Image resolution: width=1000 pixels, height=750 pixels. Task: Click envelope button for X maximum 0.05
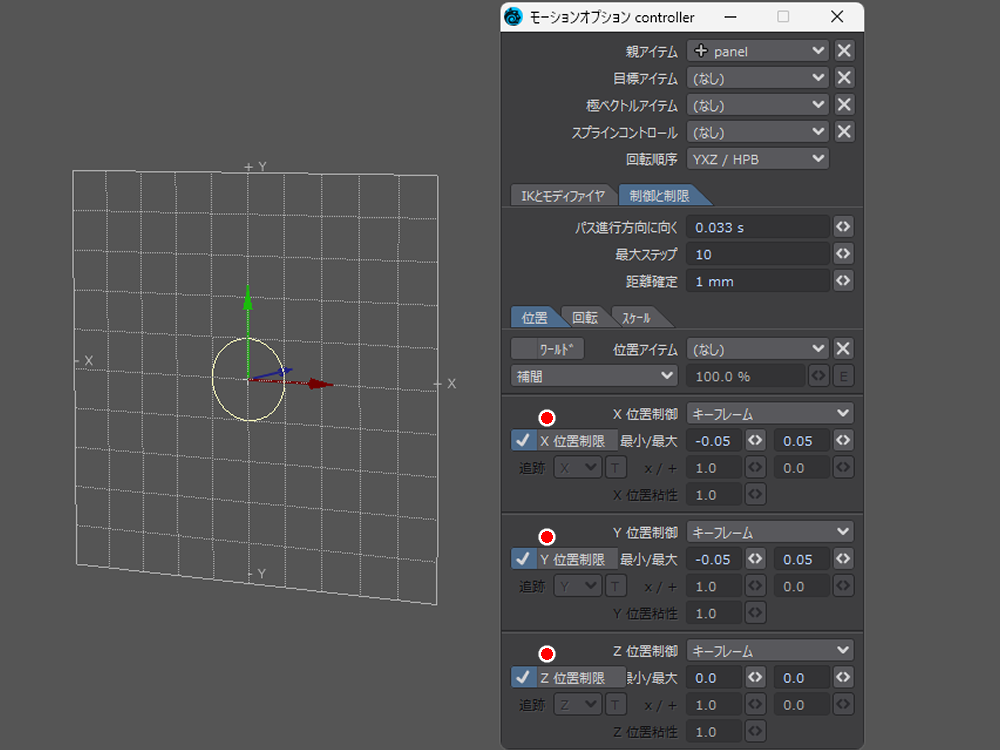843,440
